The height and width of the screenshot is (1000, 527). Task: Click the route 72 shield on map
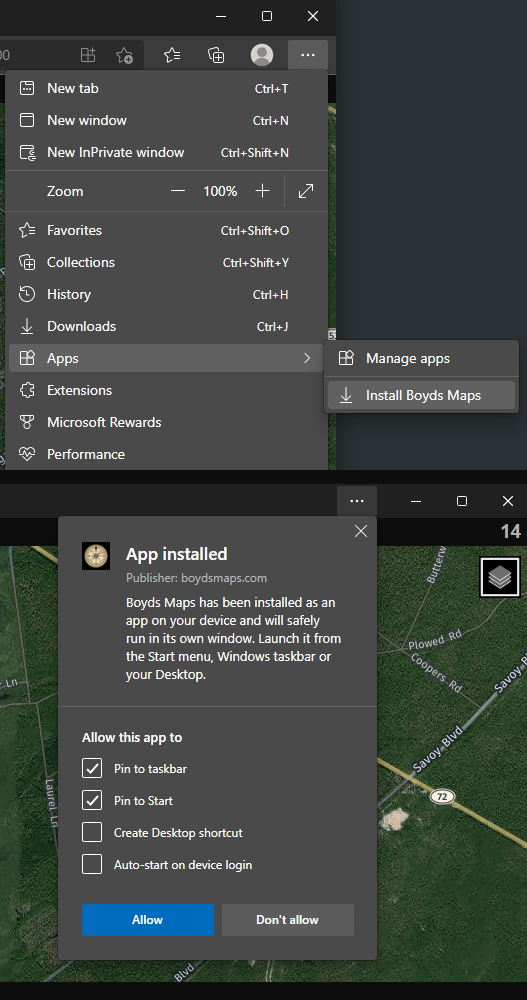click(x=440, y=796)
